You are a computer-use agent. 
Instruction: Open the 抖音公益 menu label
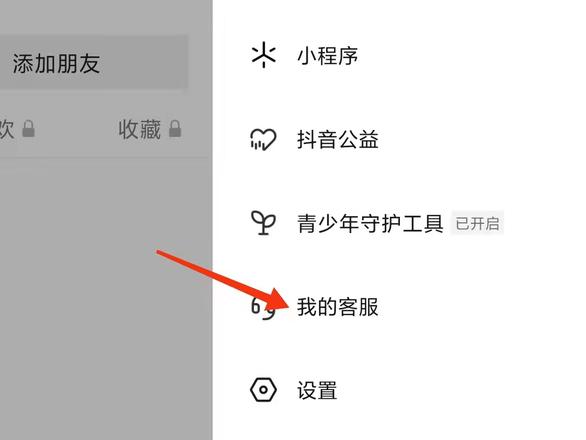[337, 140]
